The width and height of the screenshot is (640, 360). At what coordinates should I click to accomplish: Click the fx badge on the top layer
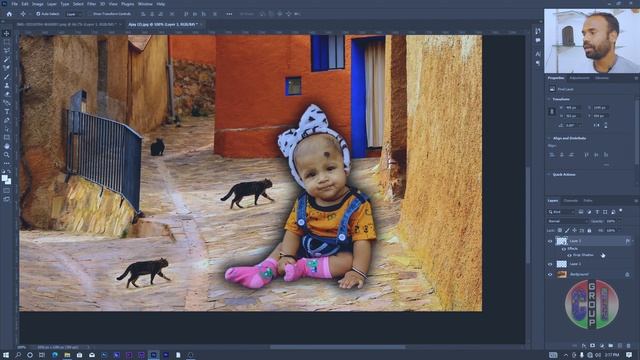(x=627, y=241)
